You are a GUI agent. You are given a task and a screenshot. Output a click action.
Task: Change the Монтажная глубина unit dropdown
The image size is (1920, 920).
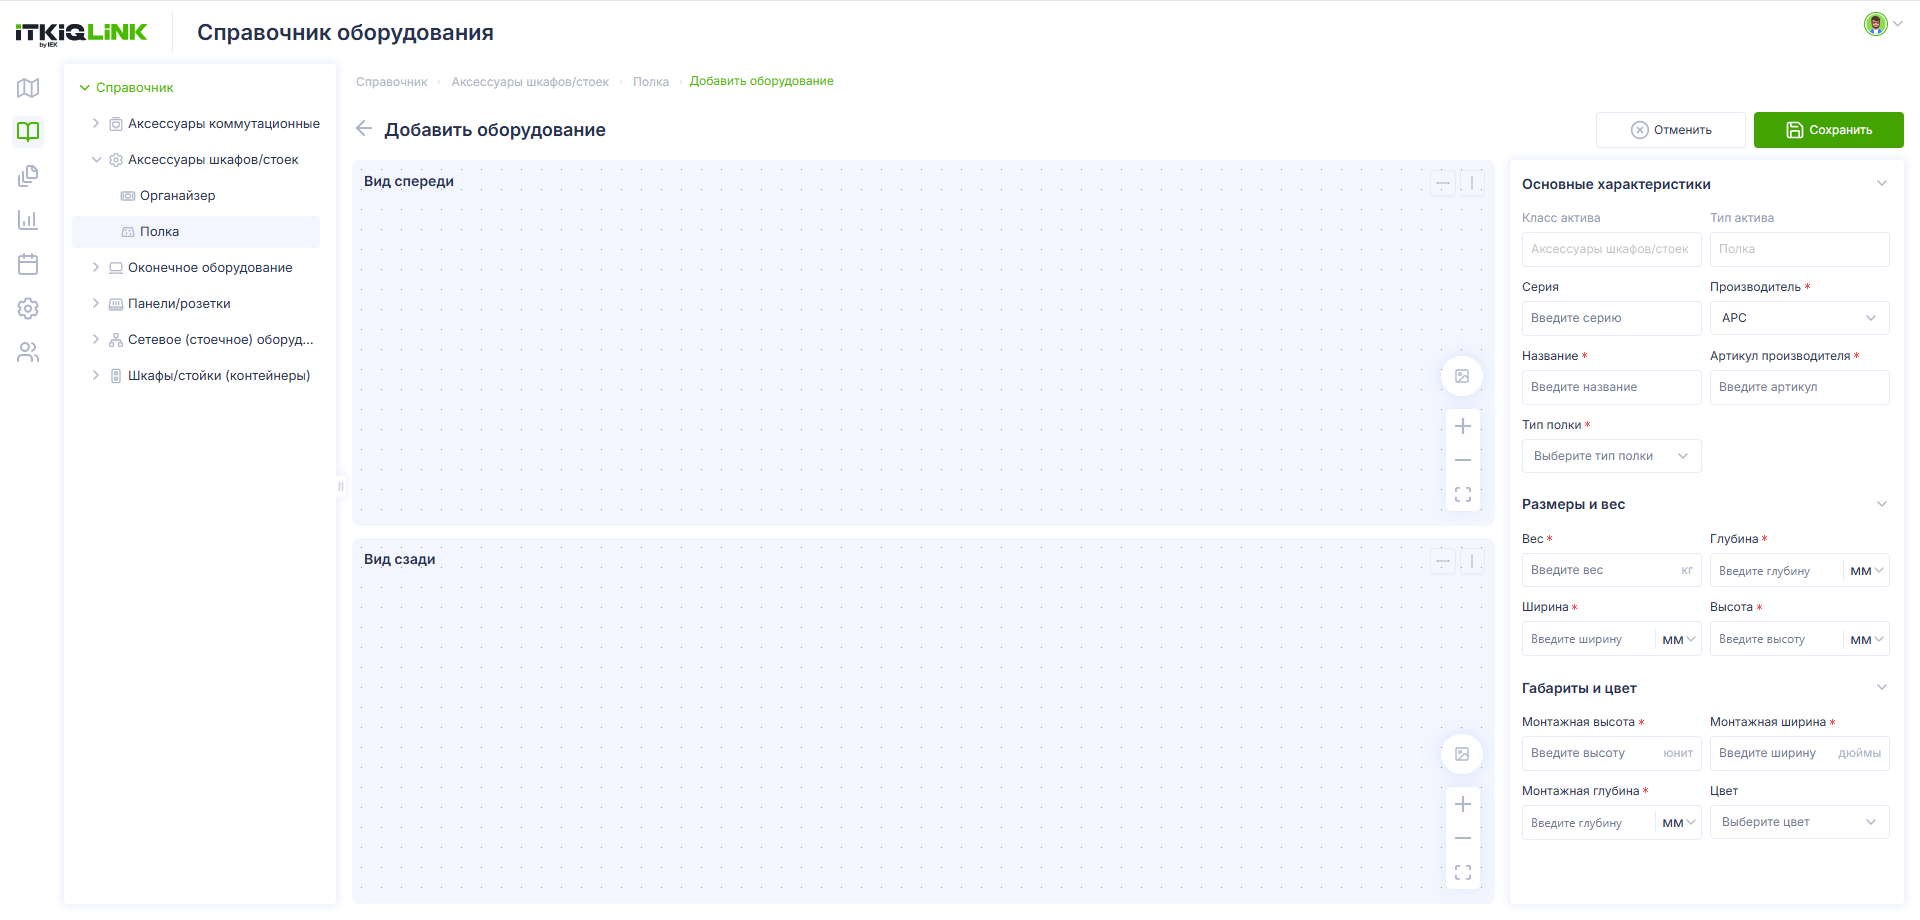coord(1678,823)
